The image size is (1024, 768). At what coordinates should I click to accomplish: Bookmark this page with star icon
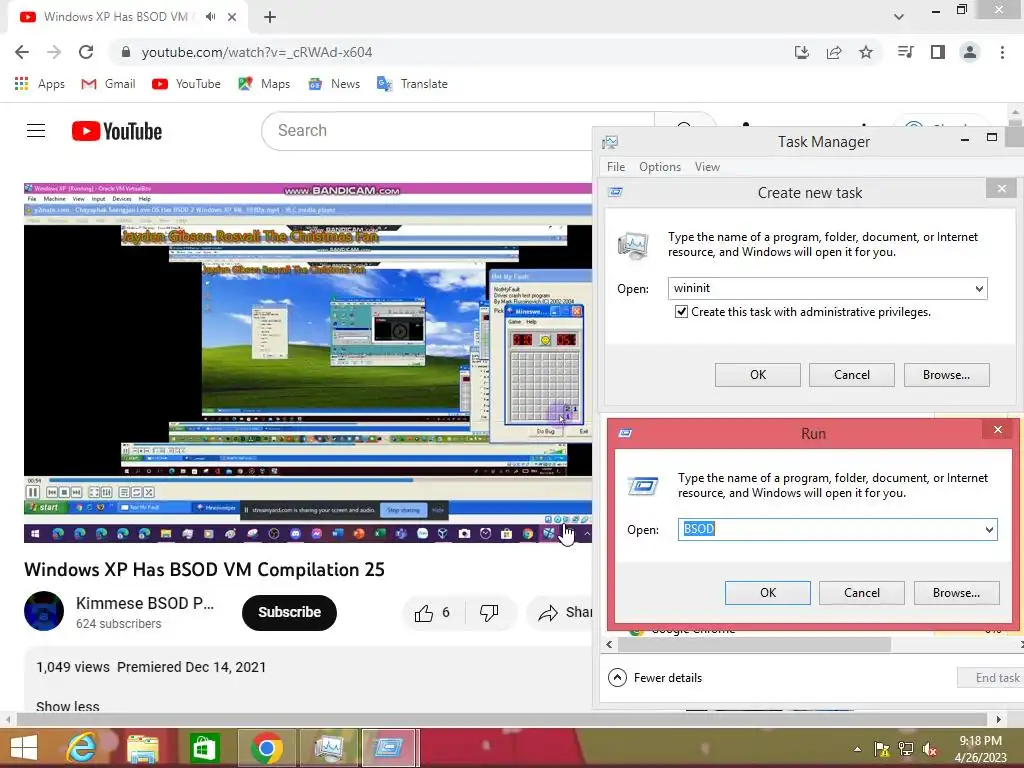click(x=865, y=52)
